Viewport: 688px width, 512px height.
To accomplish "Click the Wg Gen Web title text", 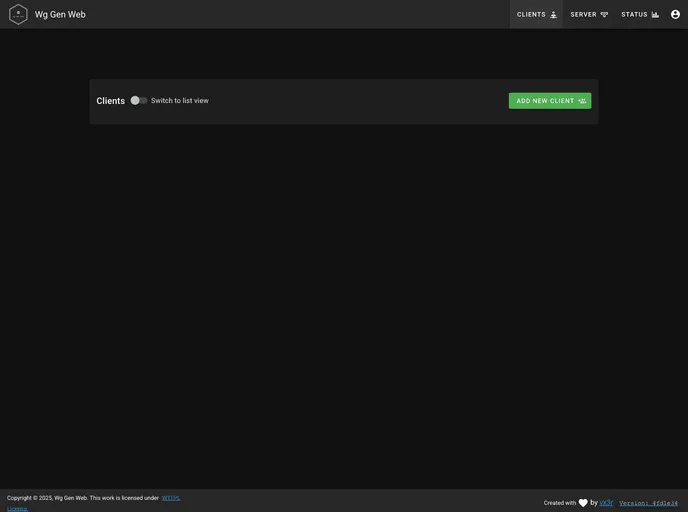I will click(60, 14).
